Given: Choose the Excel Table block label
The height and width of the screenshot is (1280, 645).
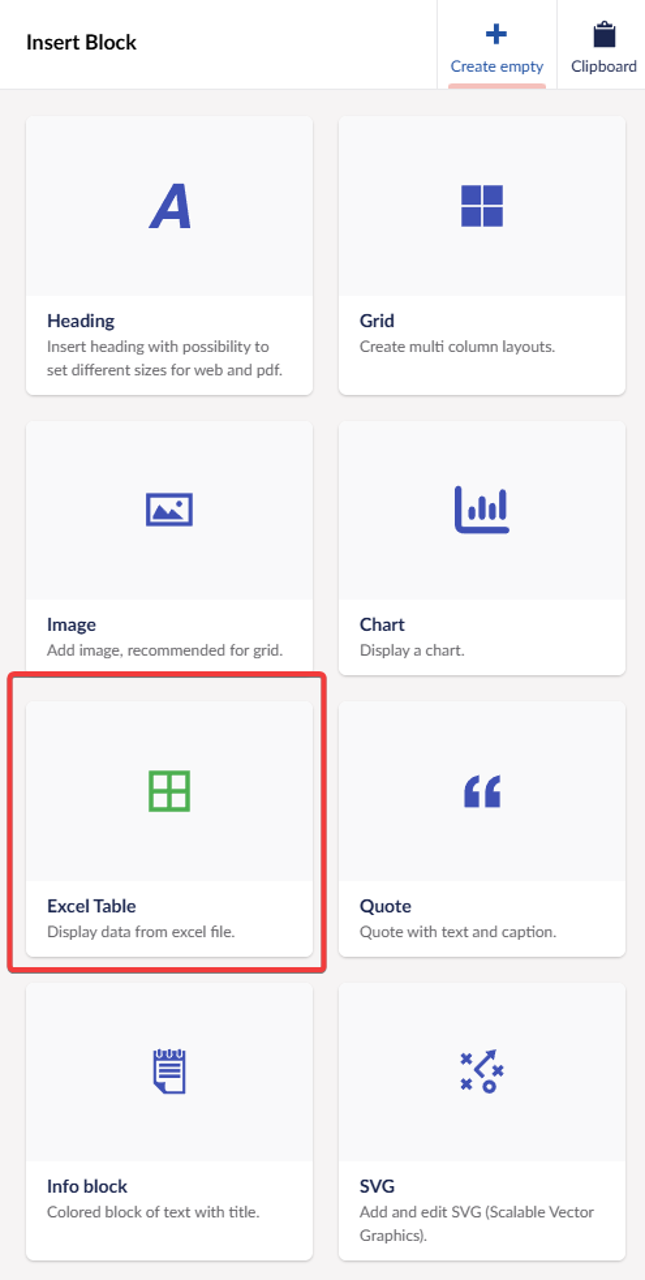Looking at the screenshot, I should click(91, 906).
